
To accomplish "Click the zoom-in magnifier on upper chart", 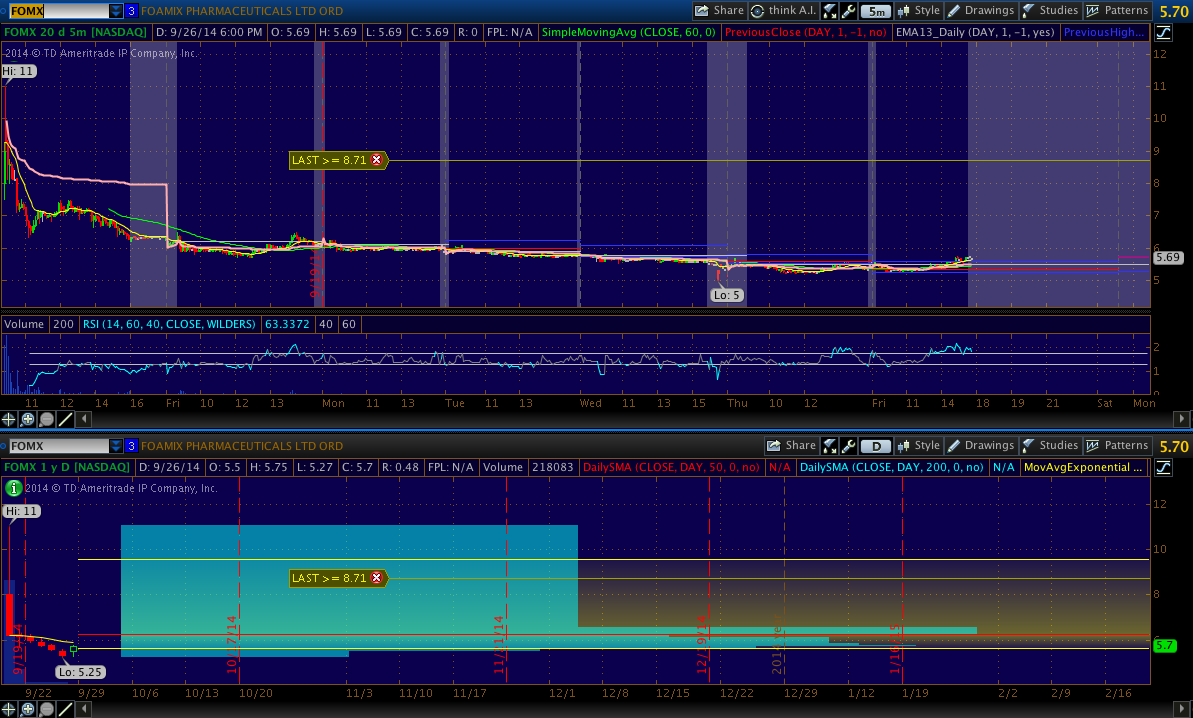I will 28,420.
